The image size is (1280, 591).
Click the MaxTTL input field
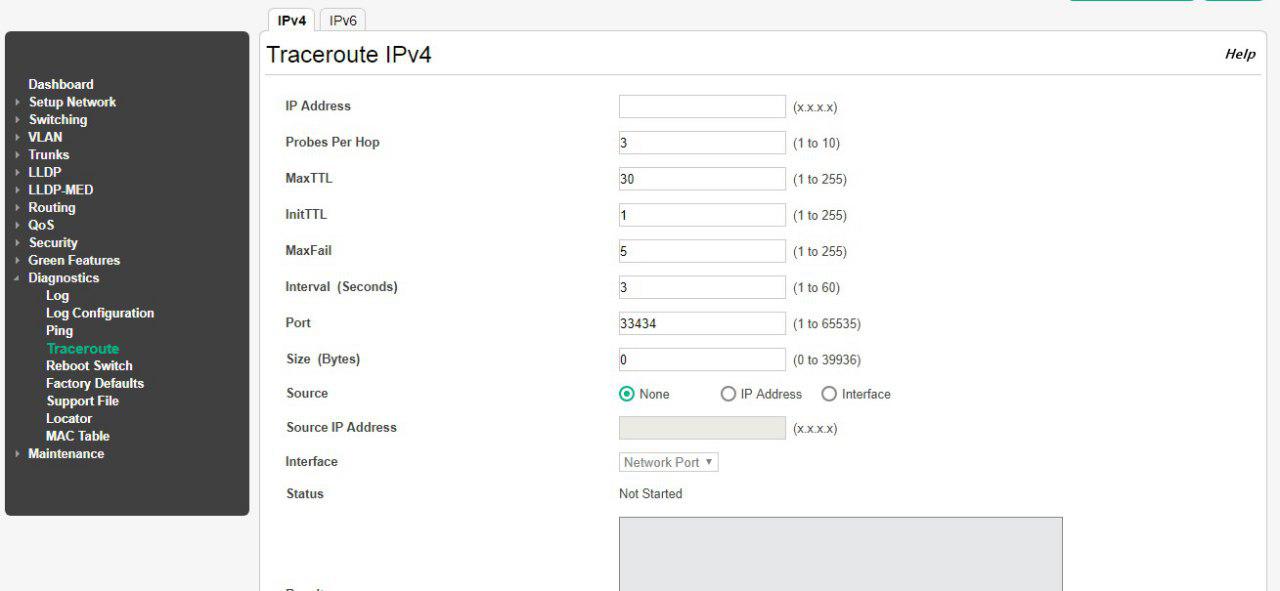click(702, 179)
